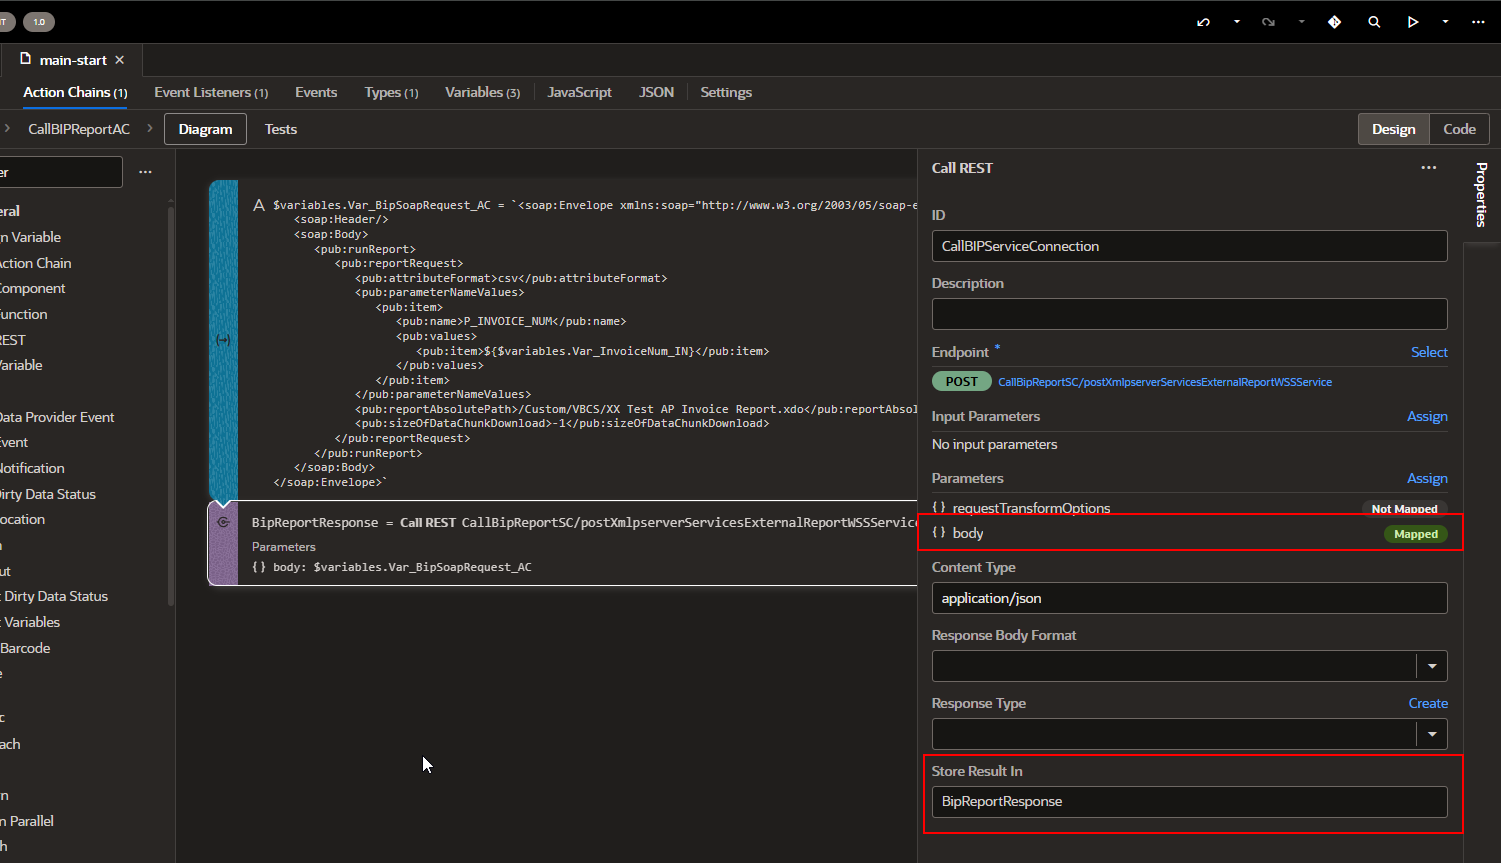Open the redo history dropdown arrow

[1301, 22]
